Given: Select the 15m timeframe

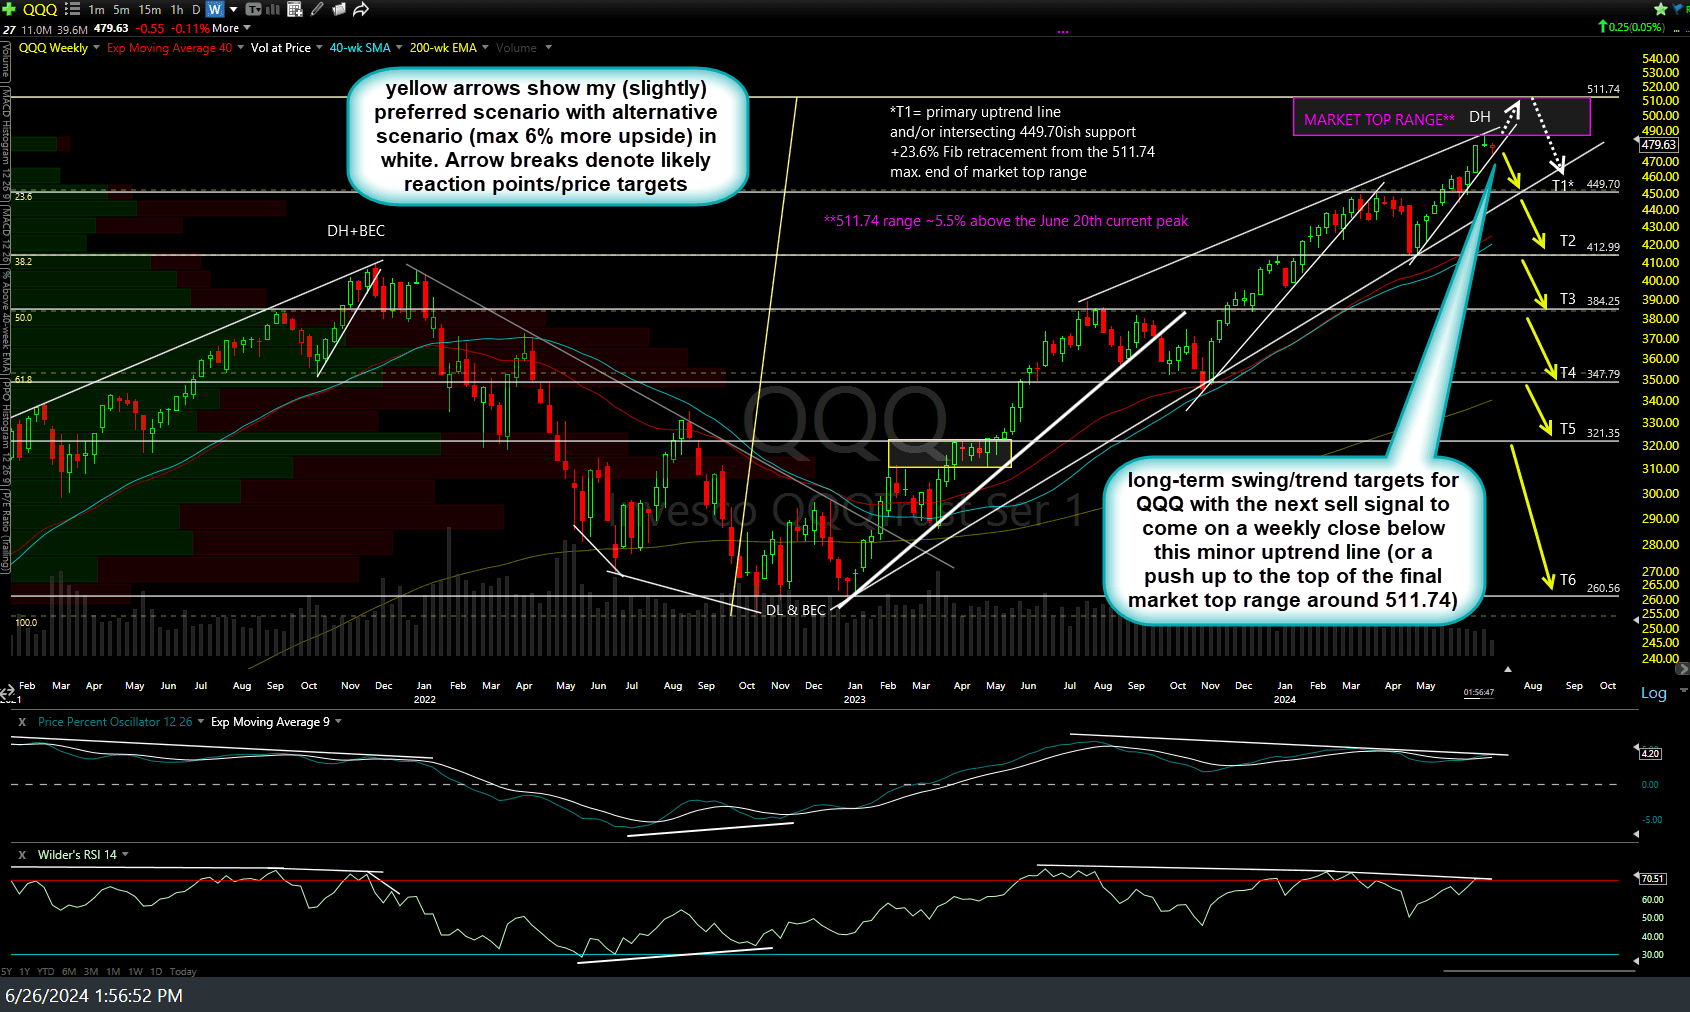Looking at the screenshot, I should click(150, 9).
